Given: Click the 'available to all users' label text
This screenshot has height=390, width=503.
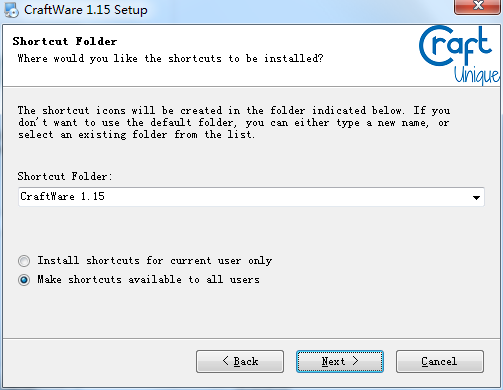Looking at the screenshot, I should [148, 279].
